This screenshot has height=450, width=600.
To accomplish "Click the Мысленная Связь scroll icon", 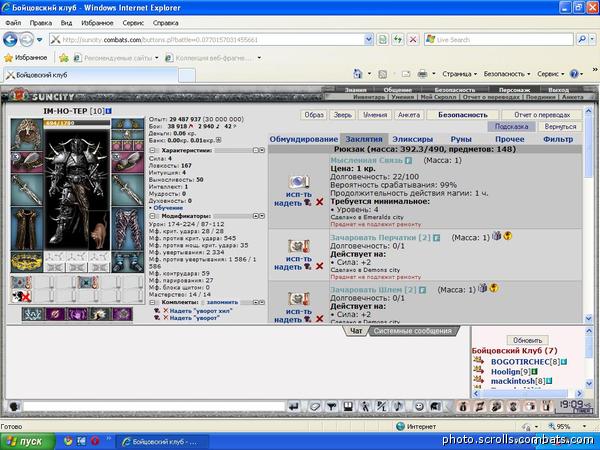I will tap(299, 181).
